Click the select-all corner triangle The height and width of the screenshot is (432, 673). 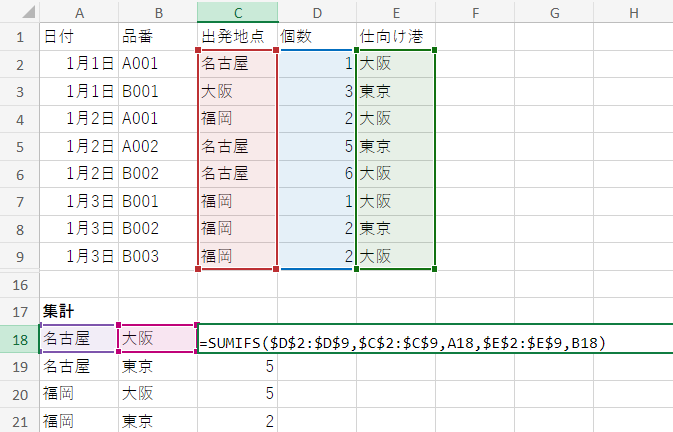(x=28, y=12)
